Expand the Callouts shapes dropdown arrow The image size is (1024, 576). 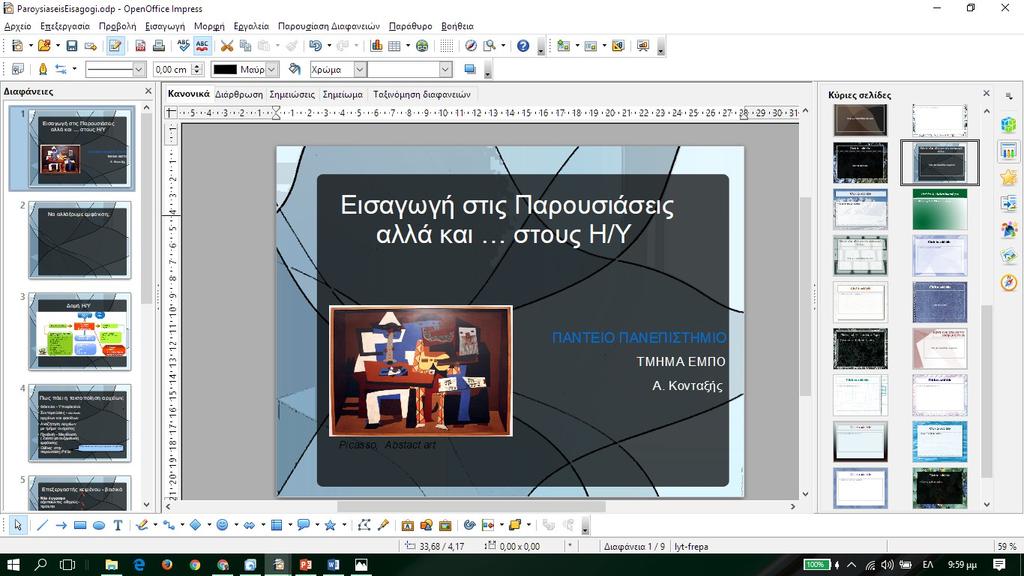tap(317, 525)
